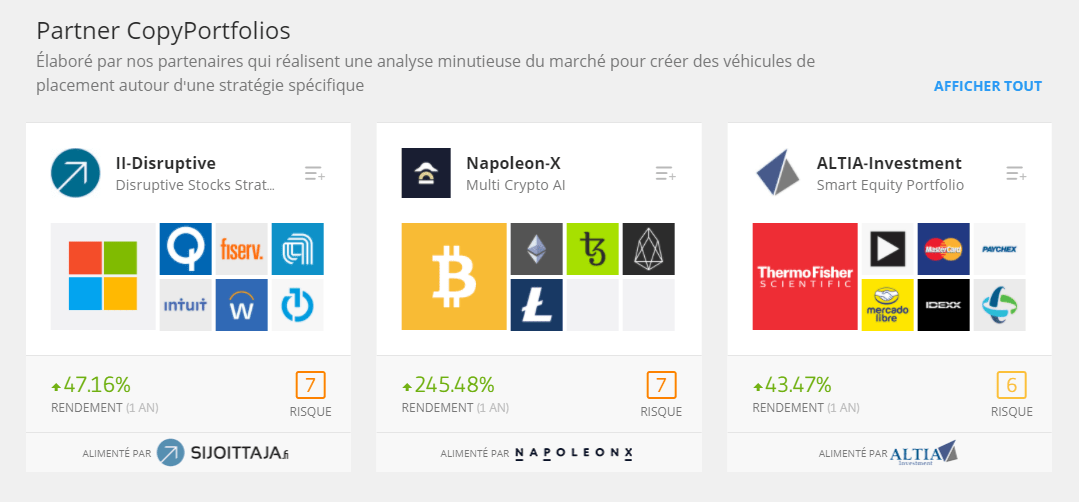Click the Thermo Fisher Scientific tile

(x=805, y=276)
